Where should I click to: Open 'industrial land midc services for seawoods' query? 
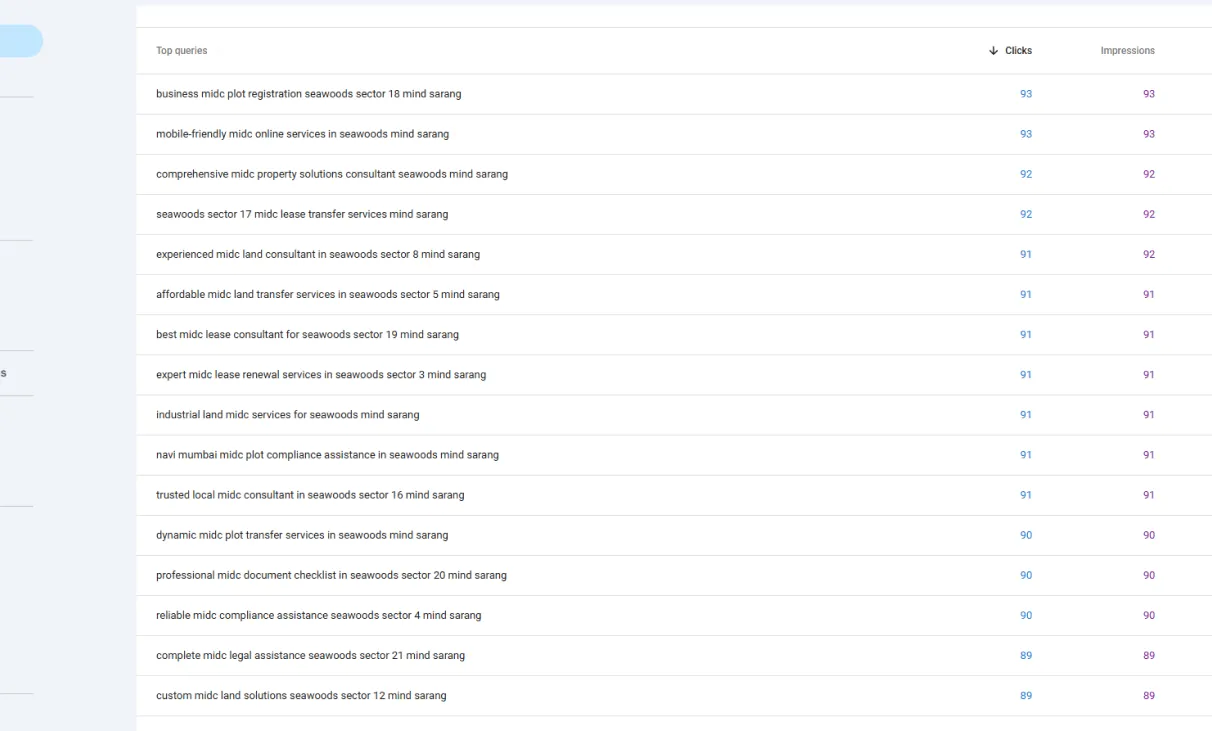287,414
